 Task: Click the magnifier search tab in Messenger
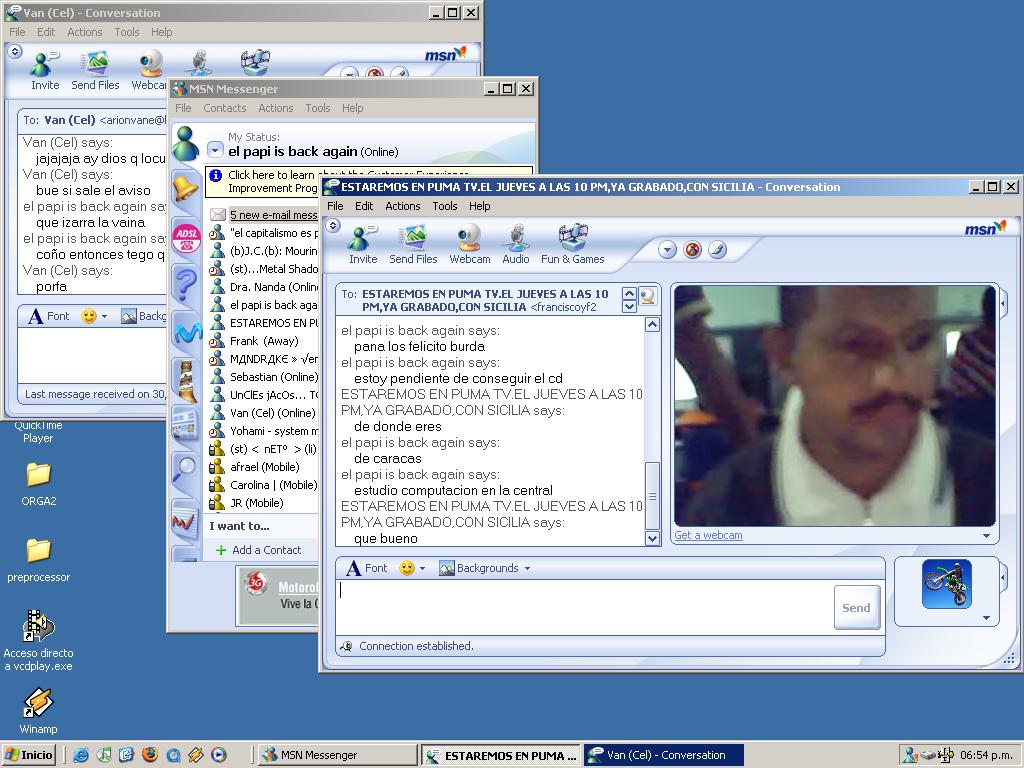(185, 469)
